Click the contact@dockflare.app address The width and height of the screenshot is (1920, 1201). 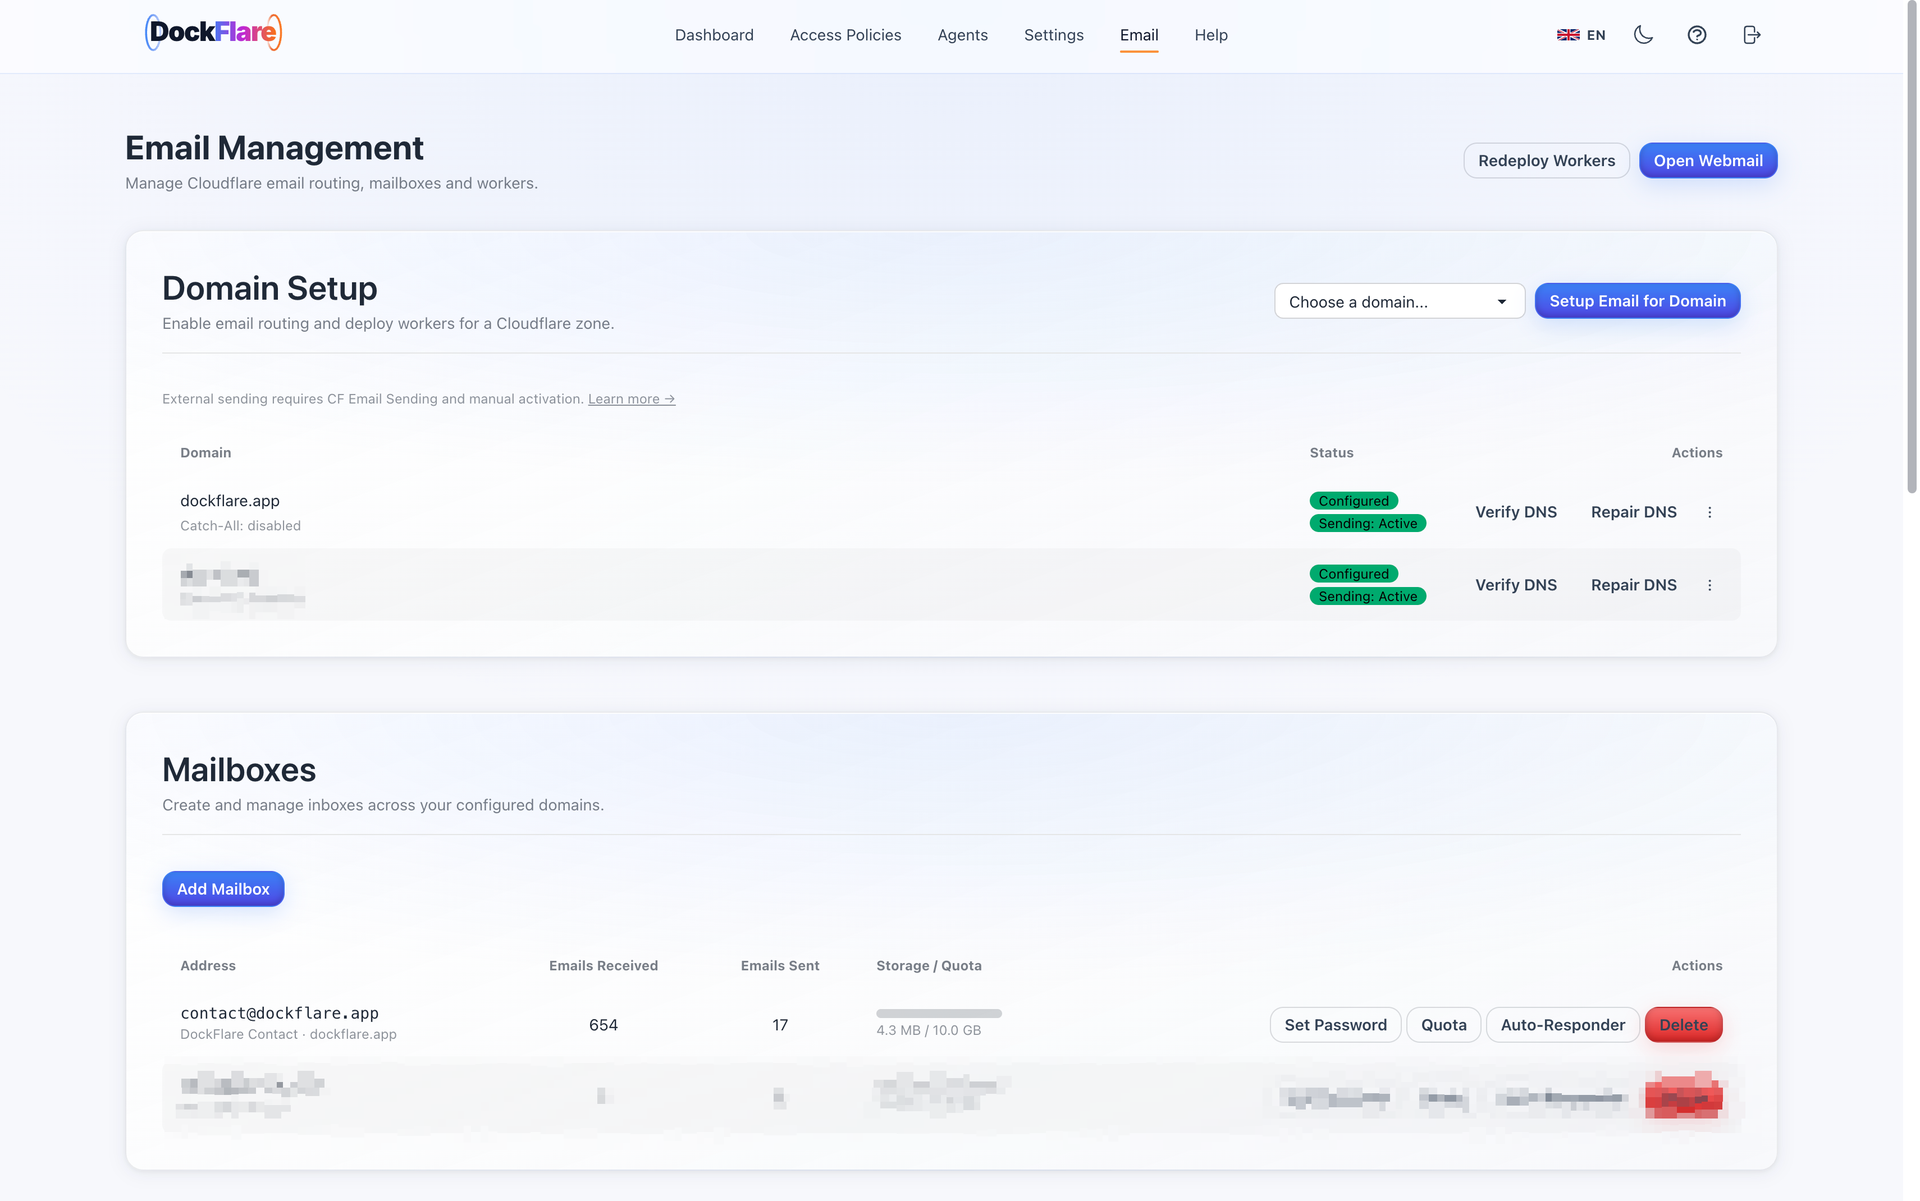click(x=279, y=1013)
